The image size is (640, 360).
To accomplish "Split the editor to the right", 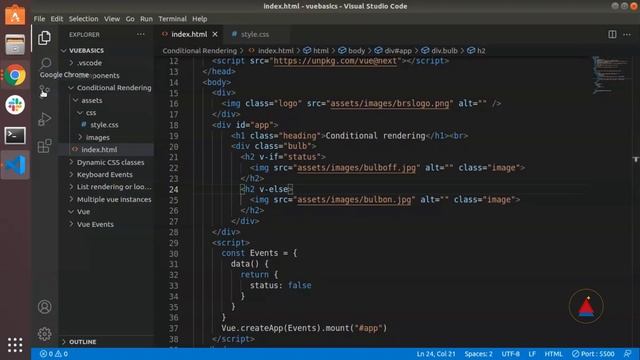I will click(x=612, y=34).
